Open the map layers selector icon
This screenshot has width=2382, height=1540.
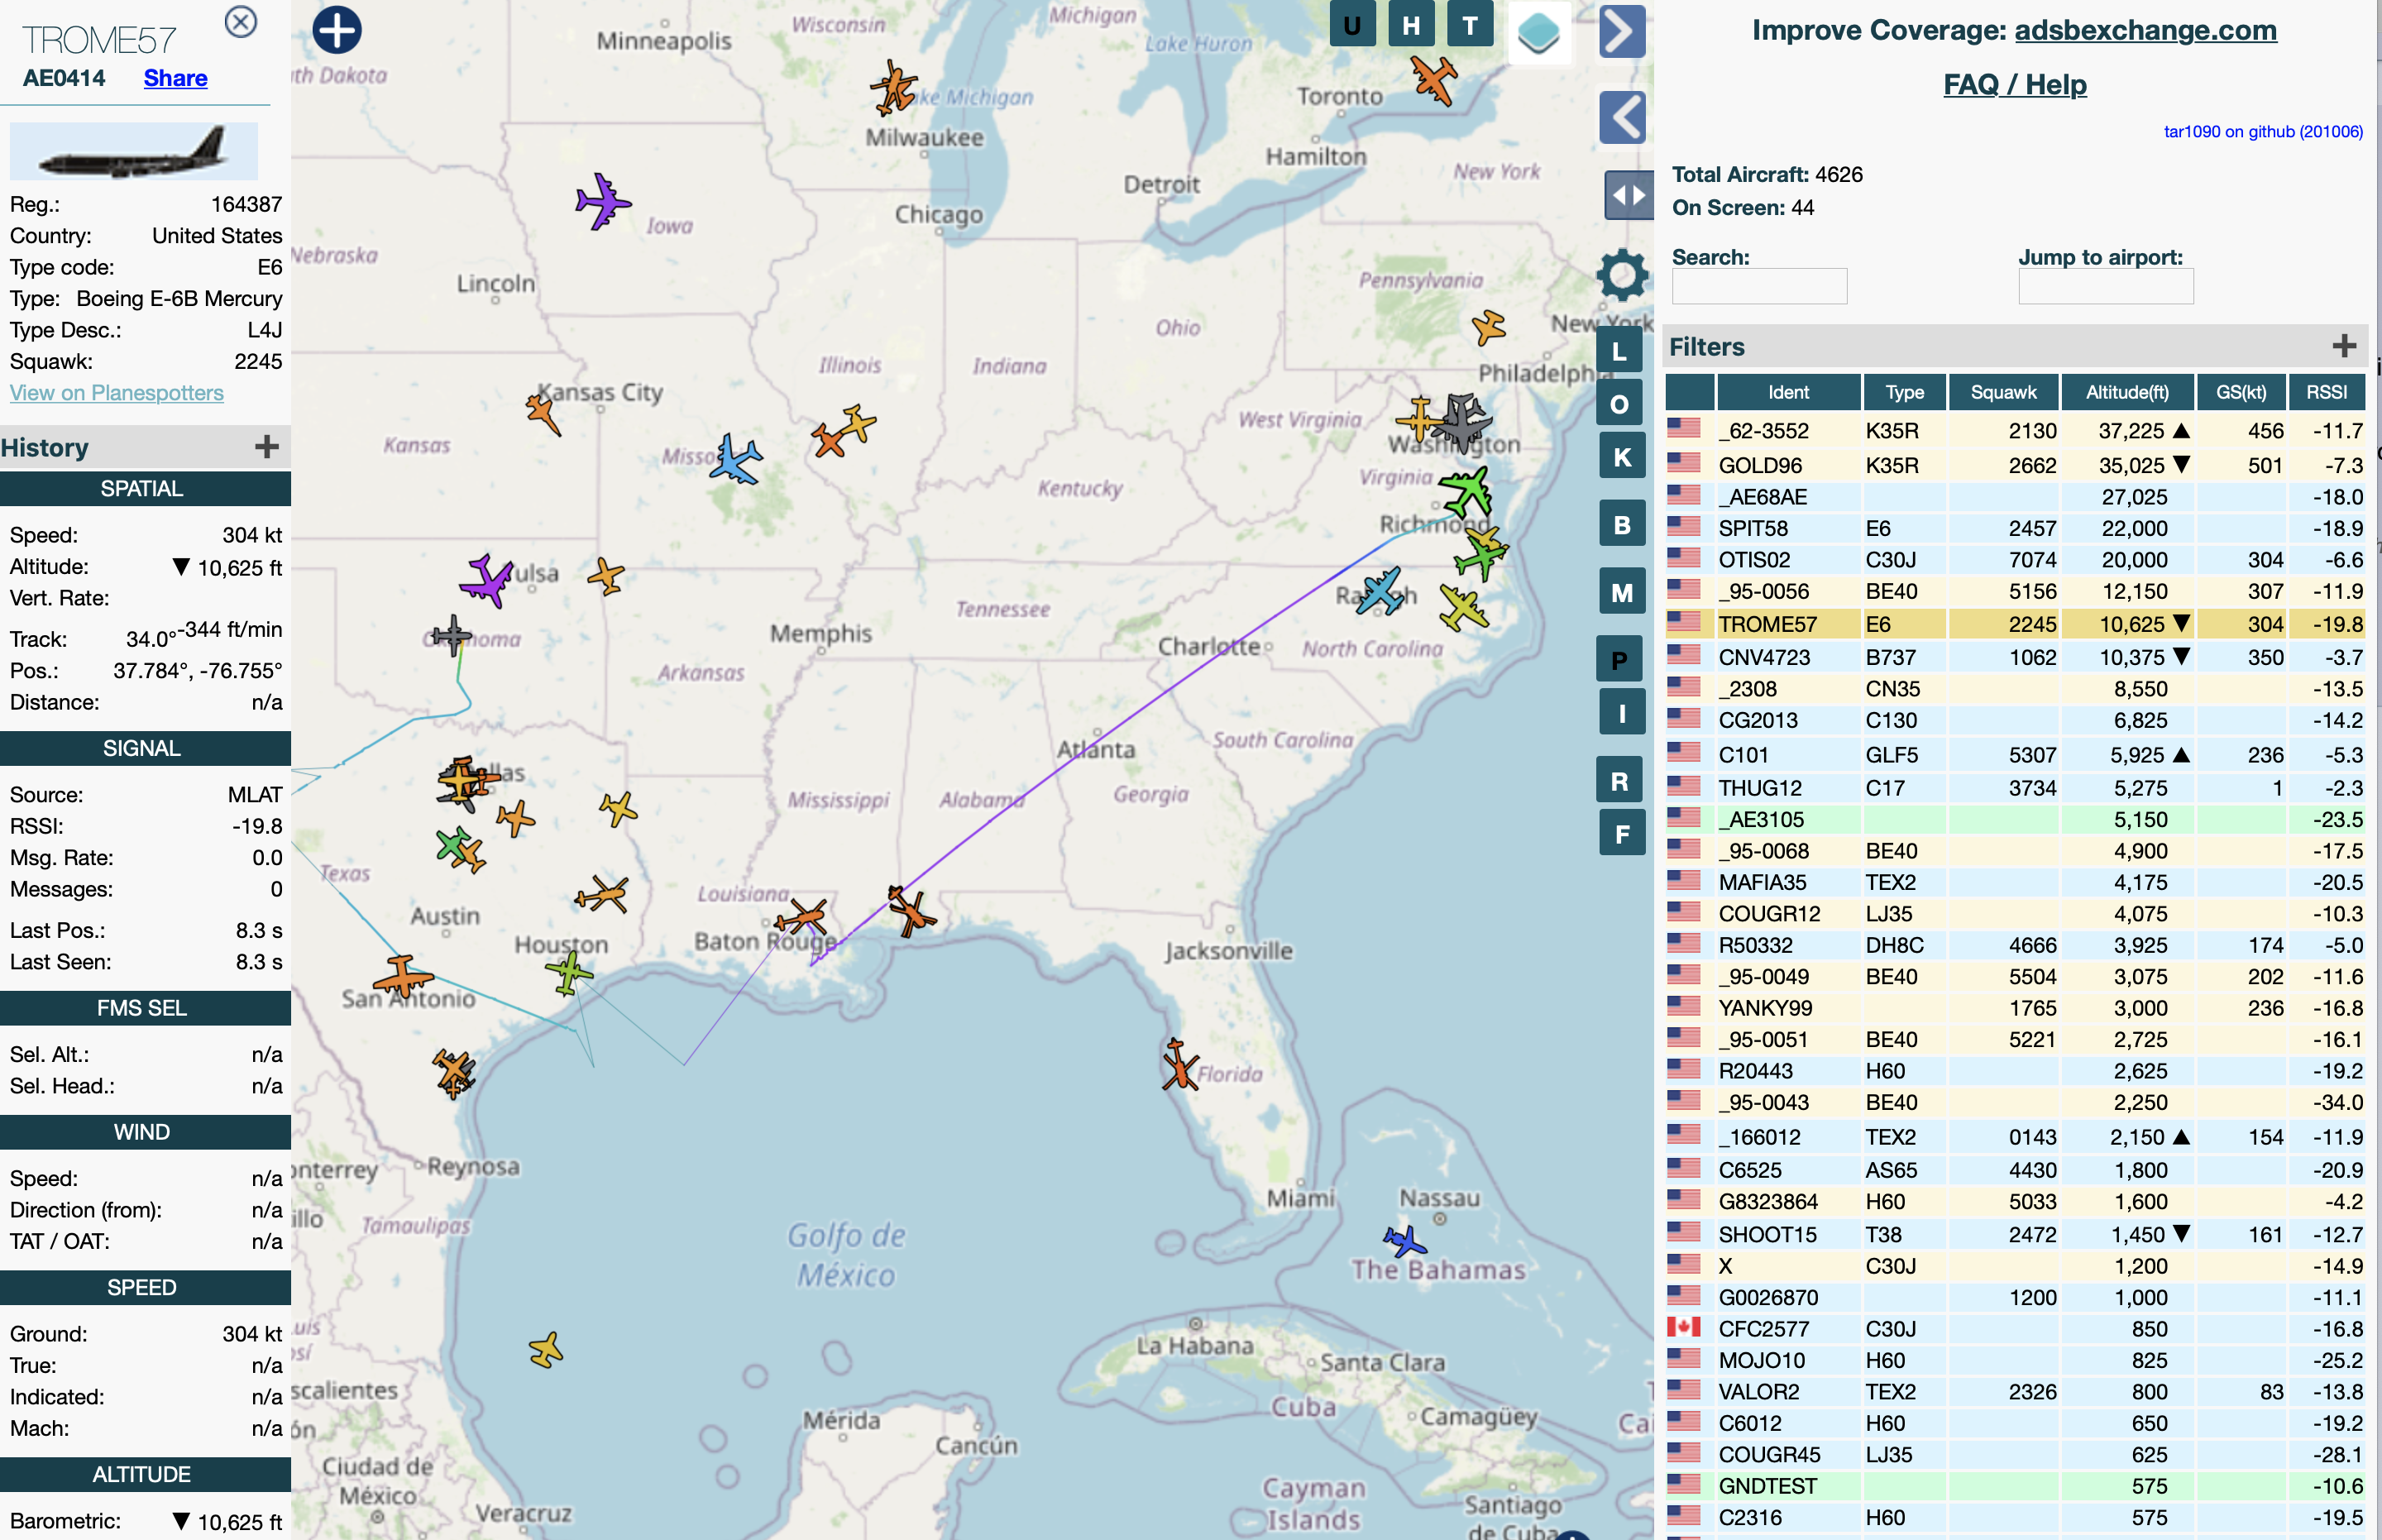(x=1538, y=32)
